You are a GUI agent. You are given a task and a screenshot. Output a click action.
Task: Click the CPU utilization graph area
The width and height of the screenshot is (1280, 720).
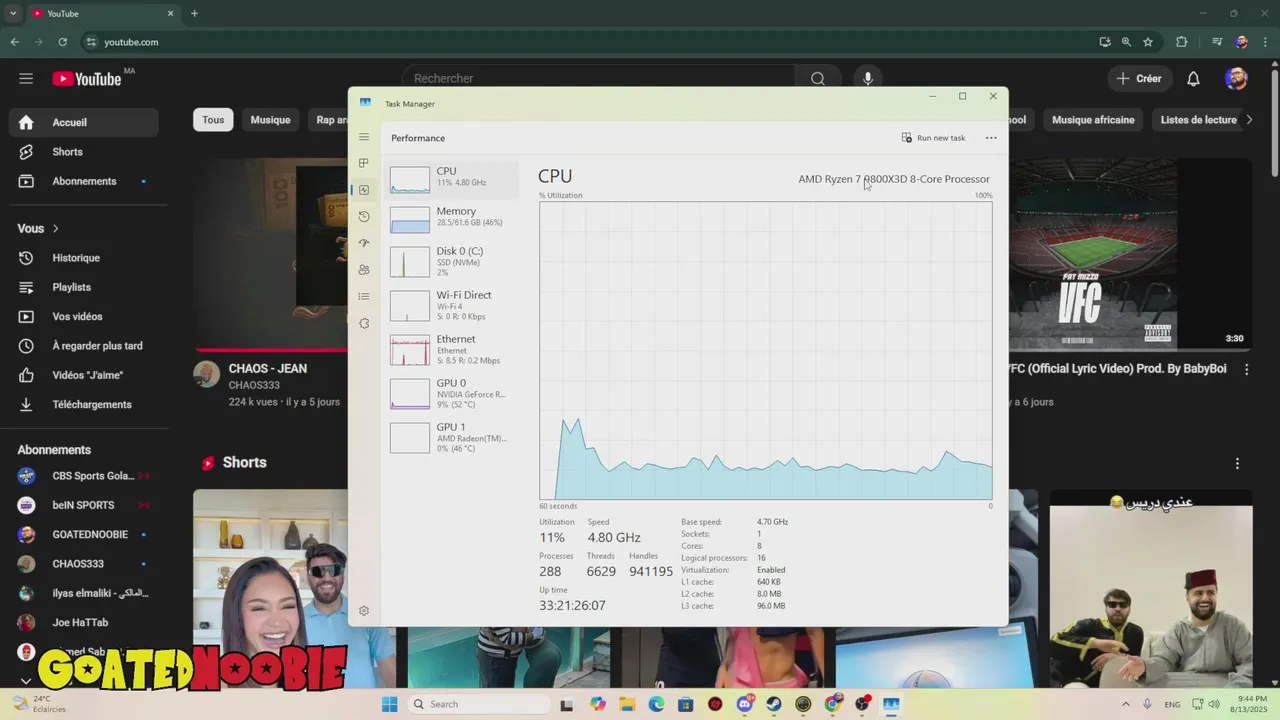(766, 350)
